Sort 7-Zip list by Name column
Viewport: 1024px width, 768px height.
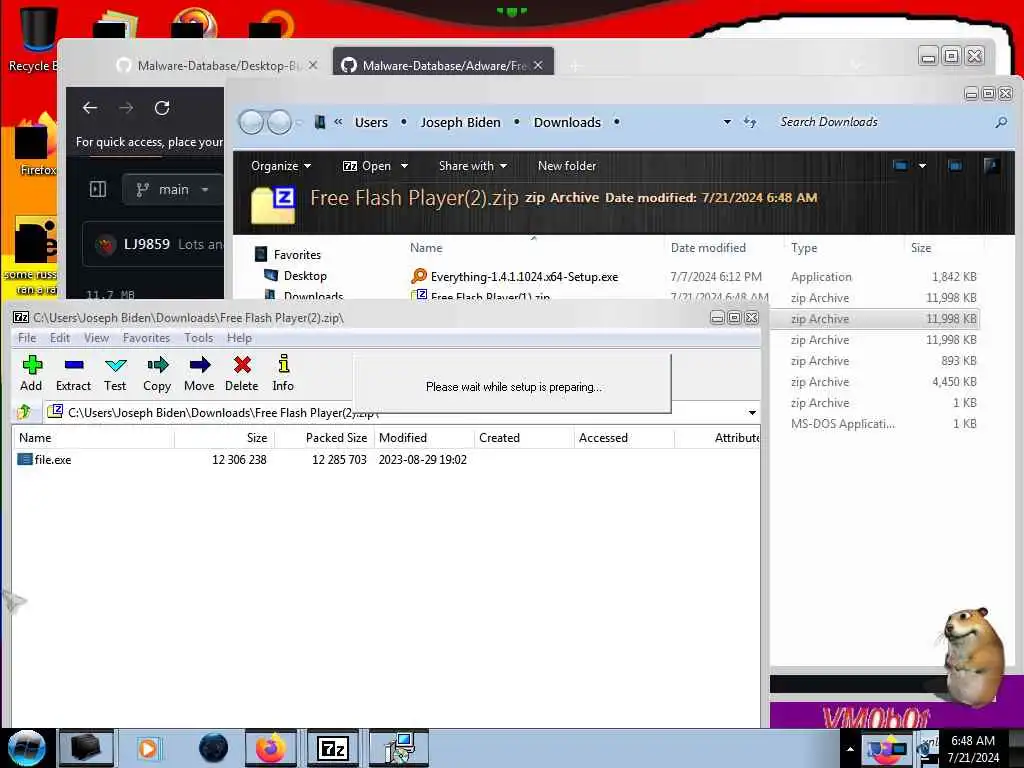(x=93, y=438)
